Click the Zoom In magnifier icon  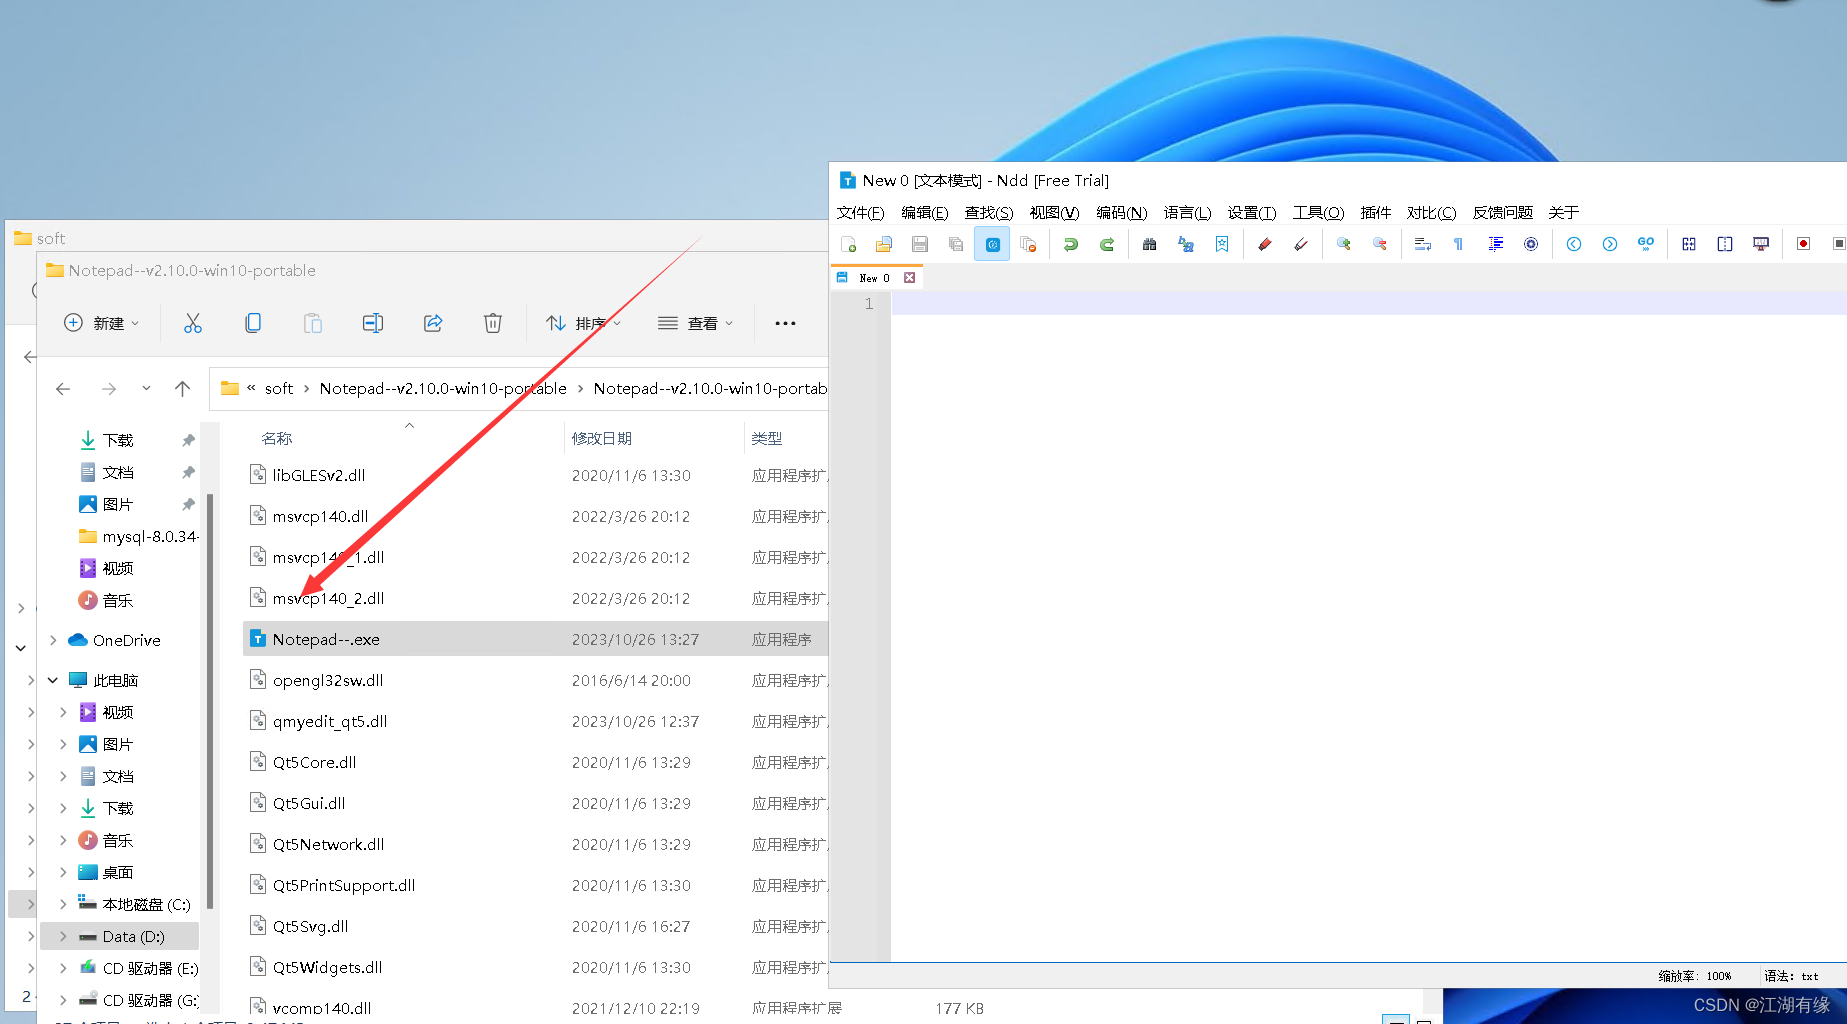(1344, 244)
